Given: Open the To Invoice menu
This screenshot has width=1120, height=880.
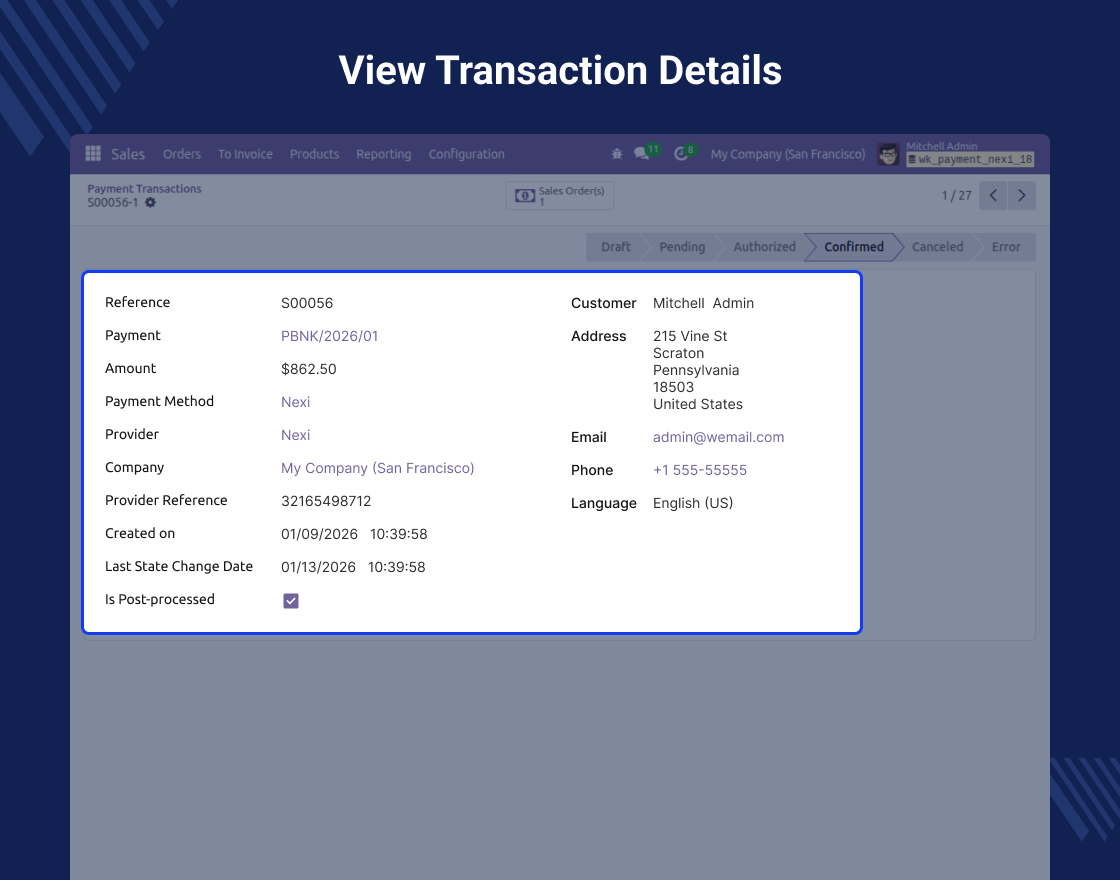Looking at the screenshot, I should tap(245, 154).
